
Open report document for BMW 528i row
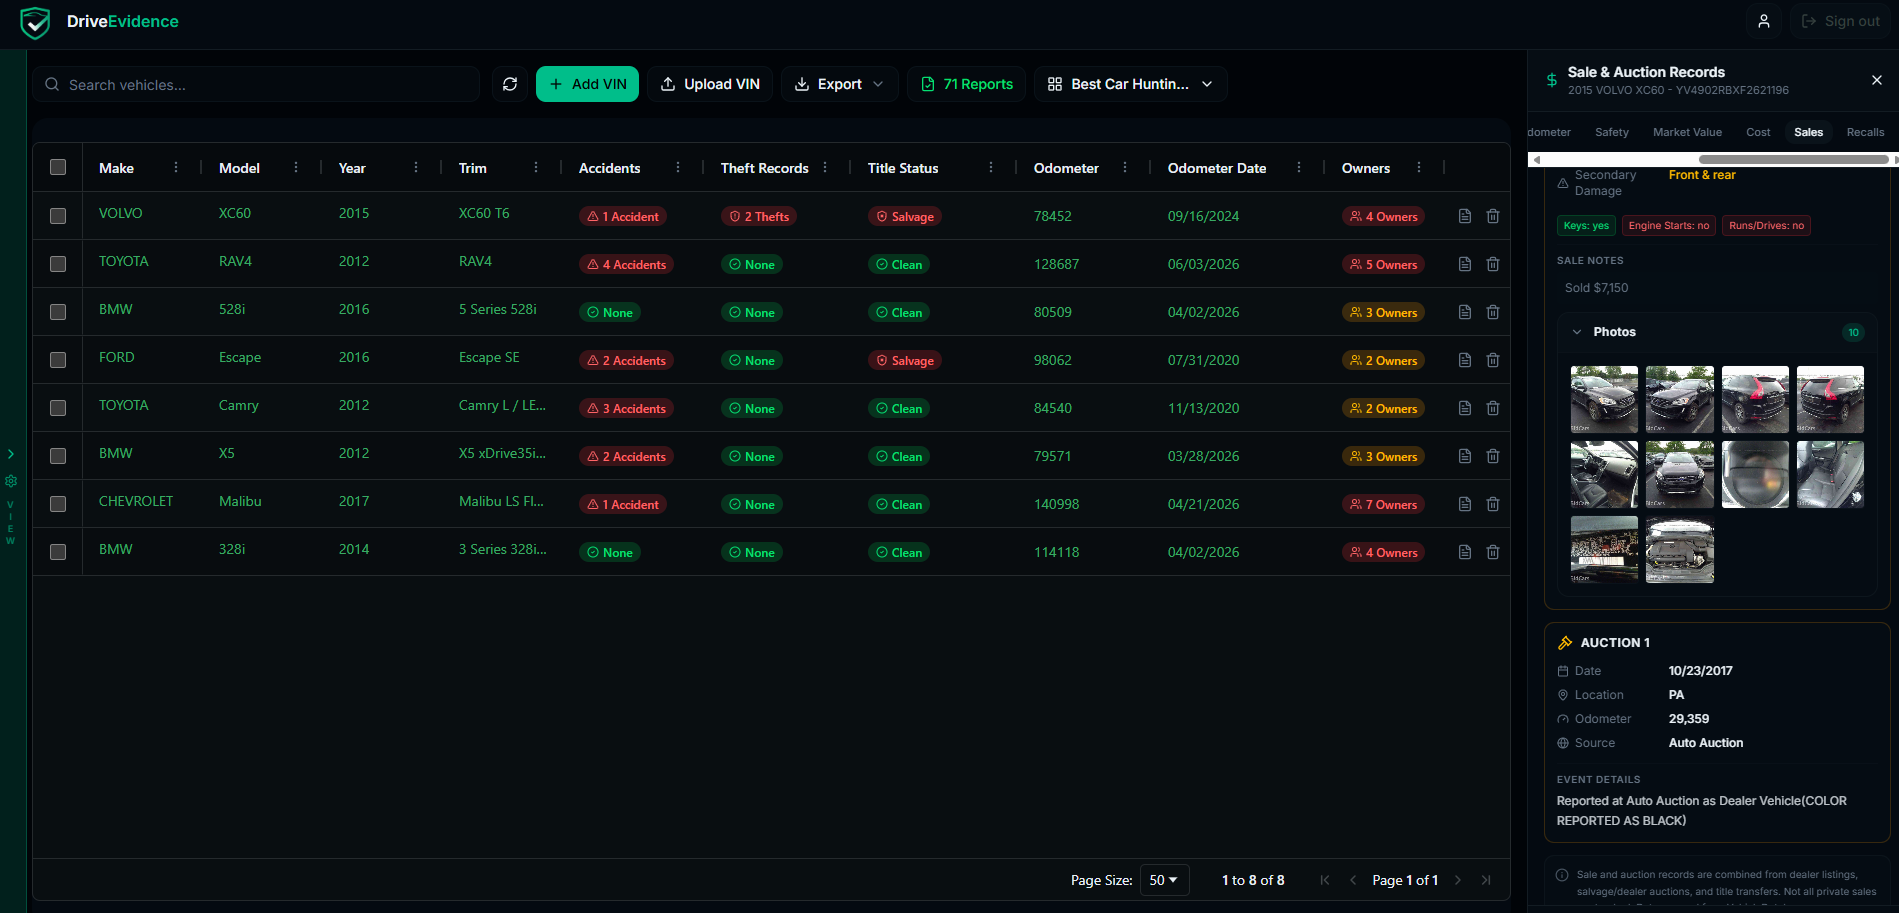pyautogui.click(x=1465, y=312)
